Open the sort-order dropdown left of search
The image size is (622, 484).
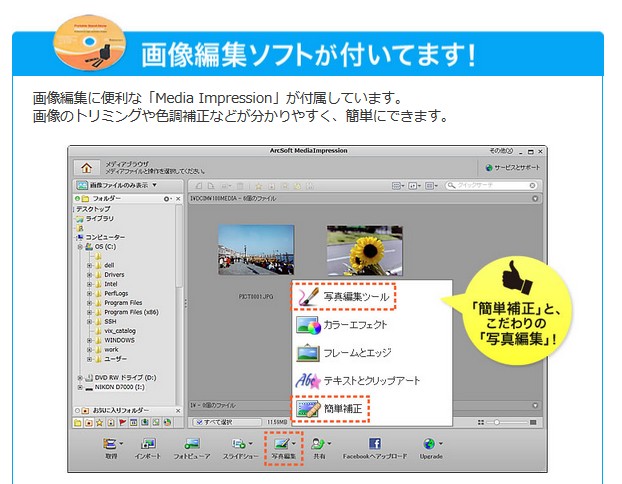[x=414, y=186]
